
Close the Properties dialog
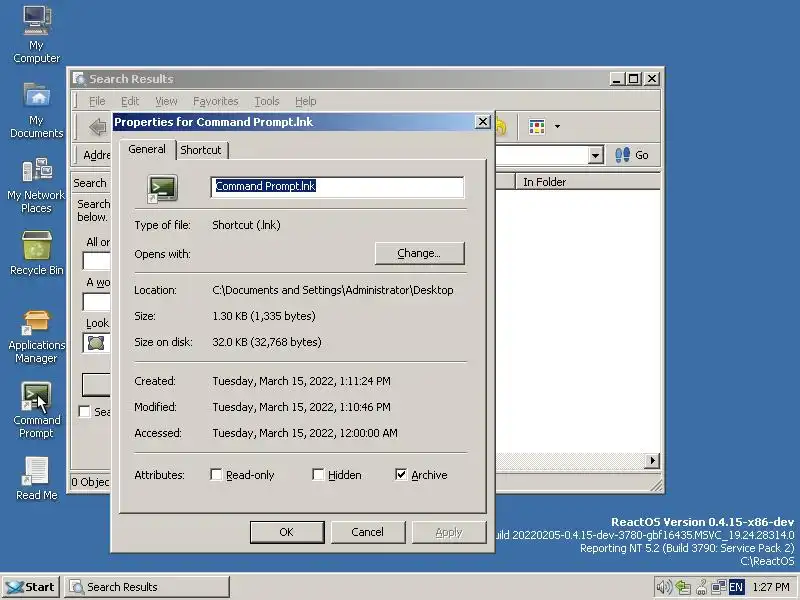[x=483, y=121]
